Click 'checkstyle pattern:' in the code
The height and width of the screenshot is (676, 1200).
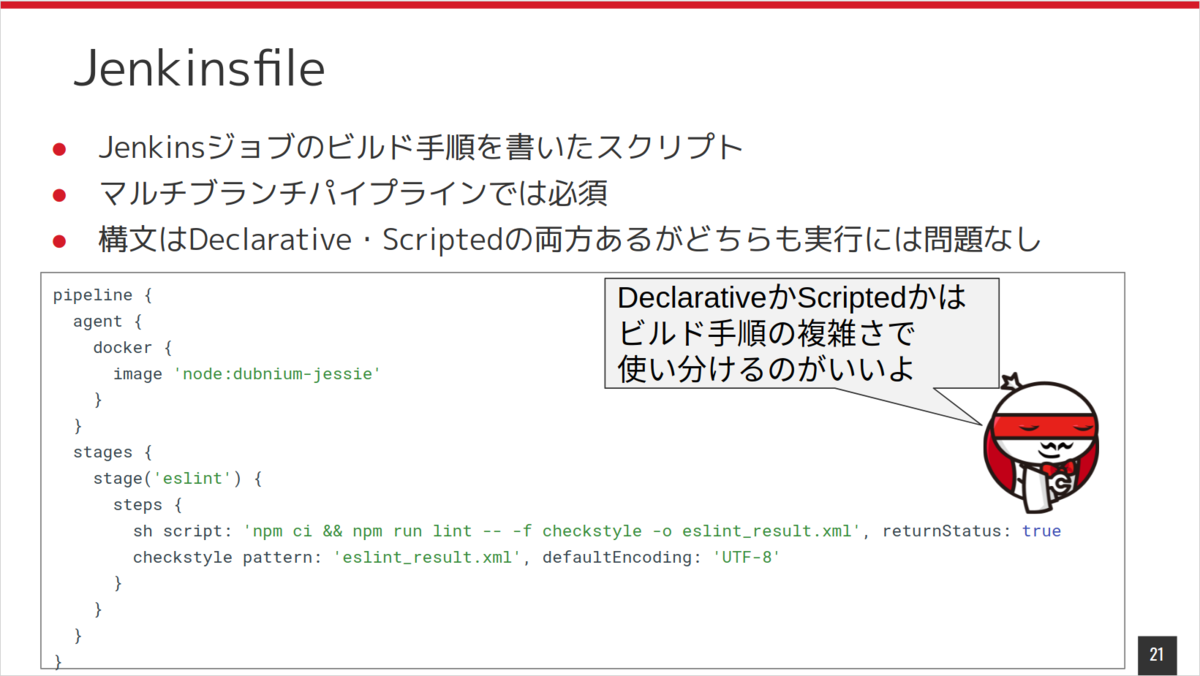pos(228,556)
